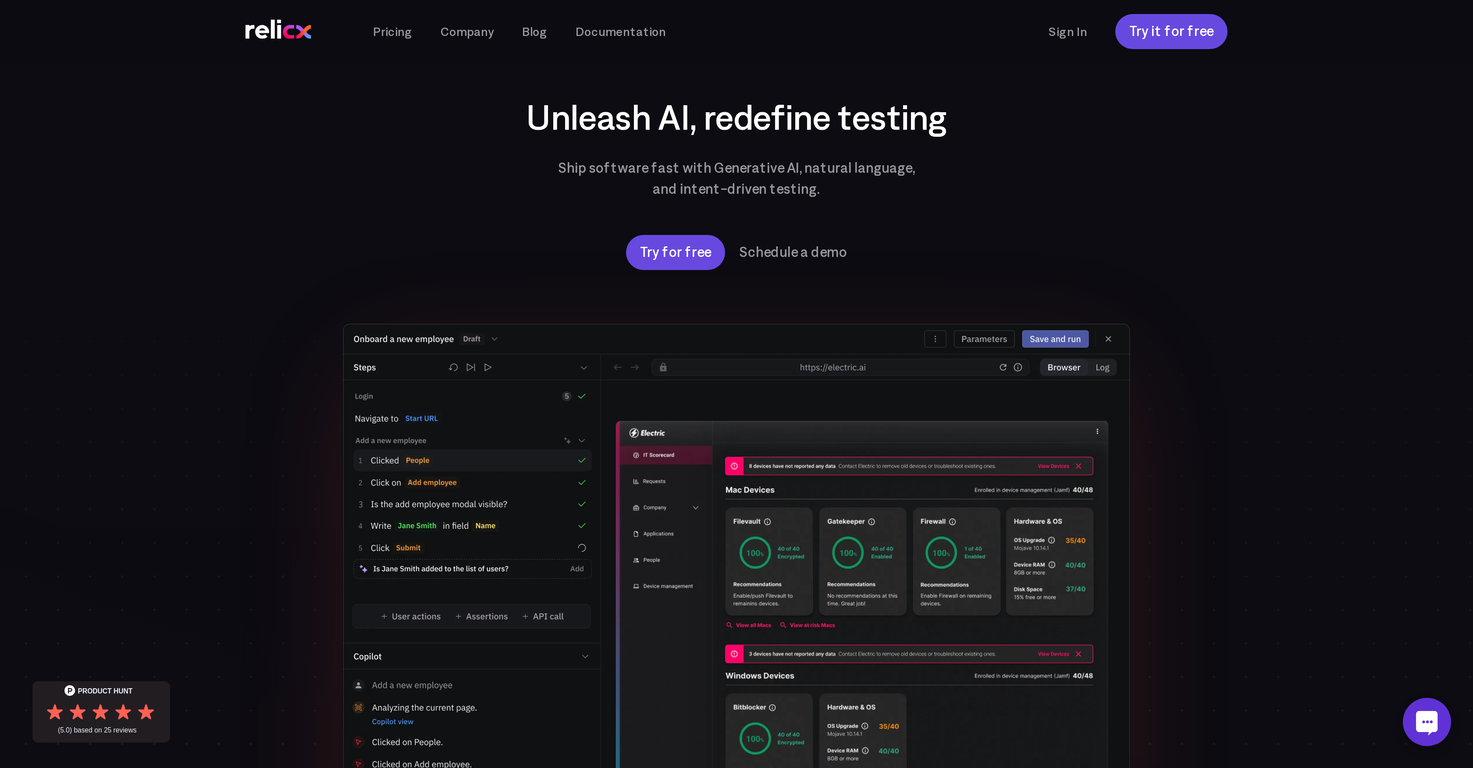
Task: Go to the Documentation page
Action: (620, 32)
